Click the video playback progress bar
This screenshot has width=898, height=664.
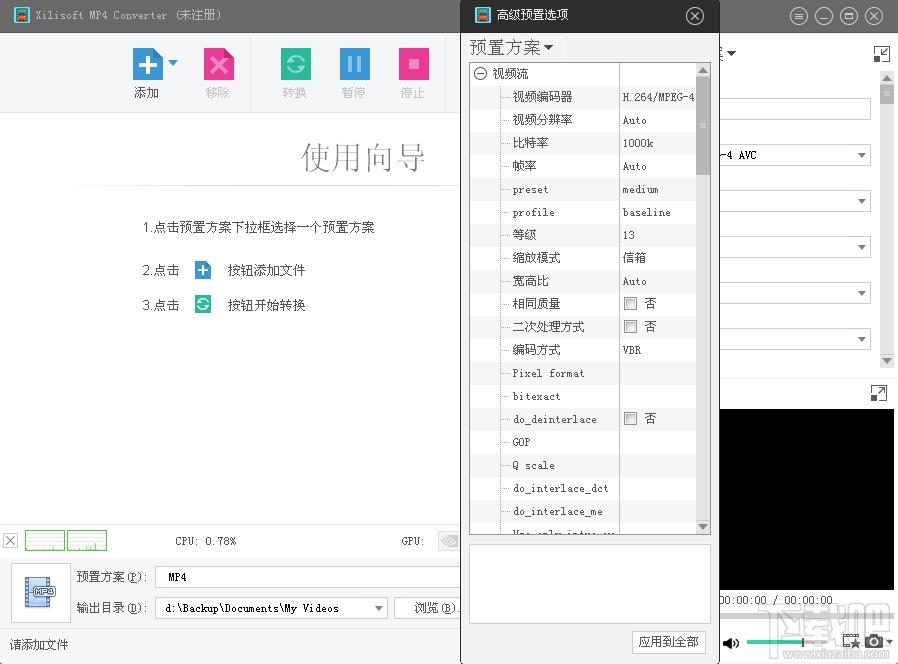click(x=806, y=616)
